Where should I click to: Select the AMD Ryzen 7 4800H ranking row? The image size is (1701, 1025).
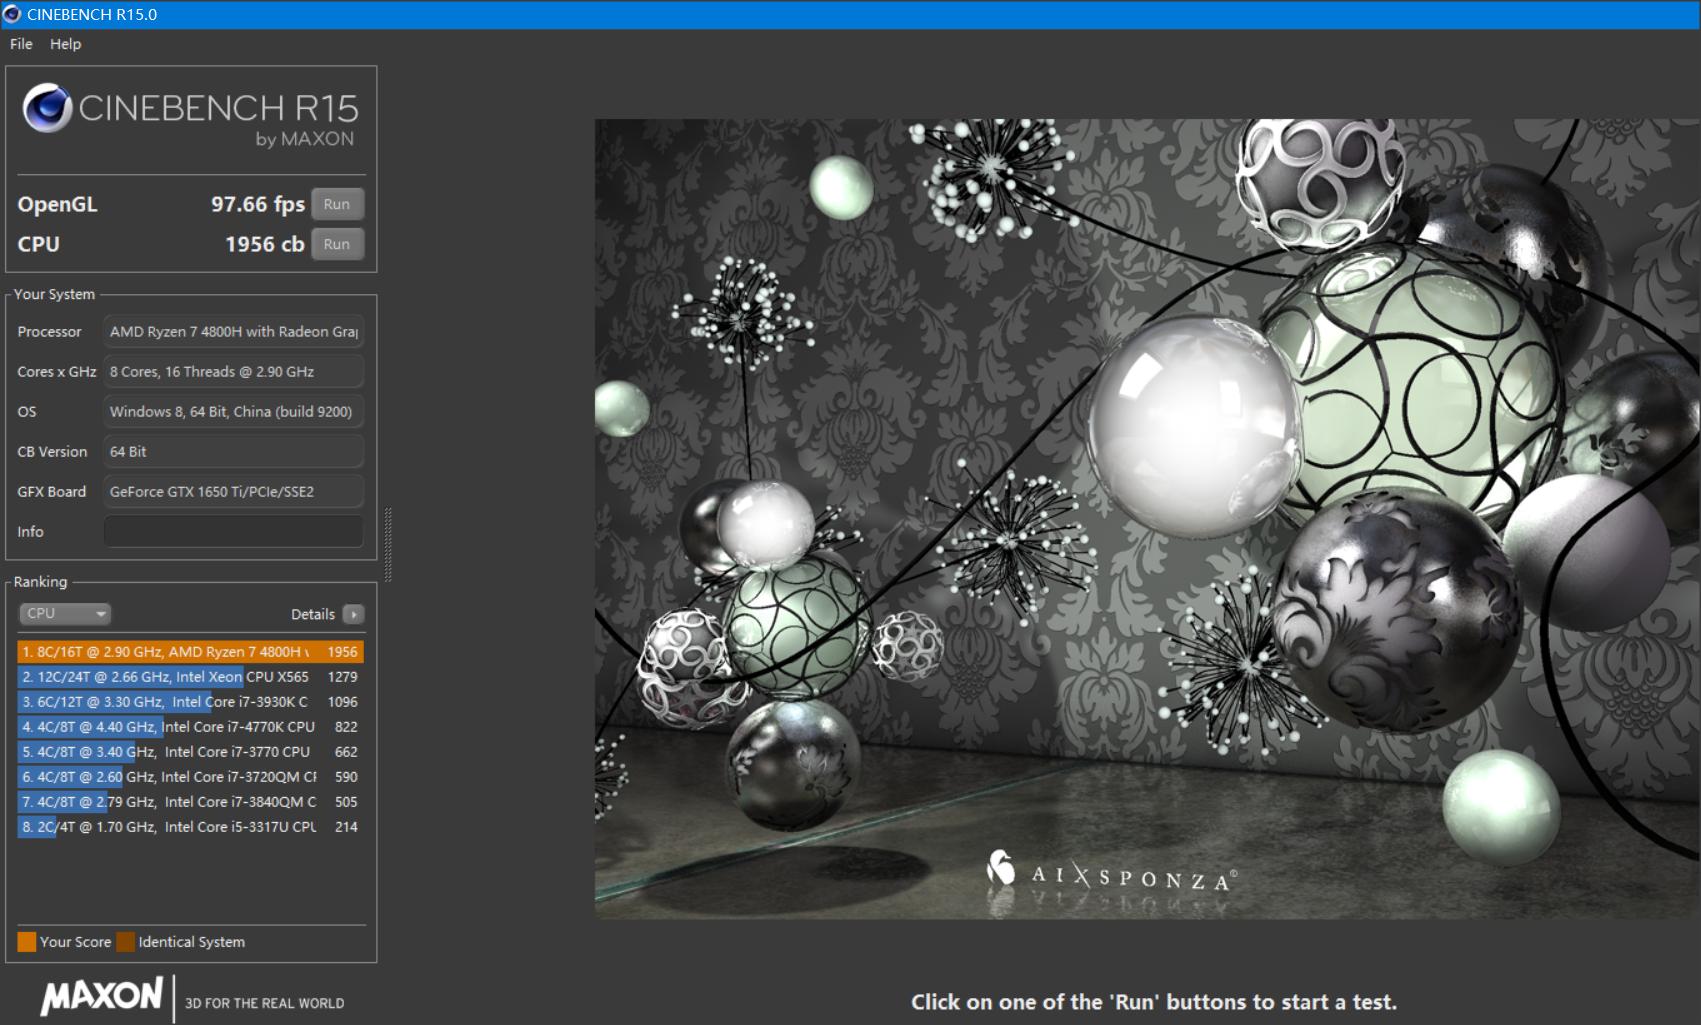(189, 652)
